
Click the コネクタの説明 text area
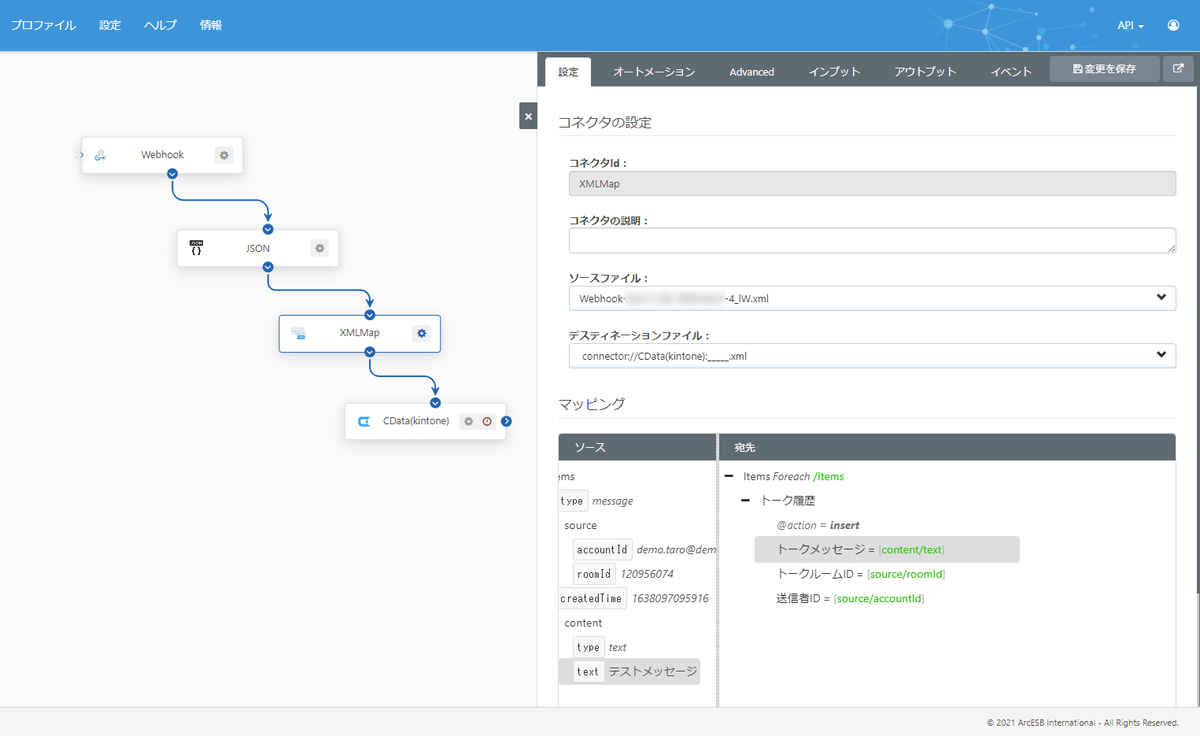pyautogui.click(x=872, y=240)
